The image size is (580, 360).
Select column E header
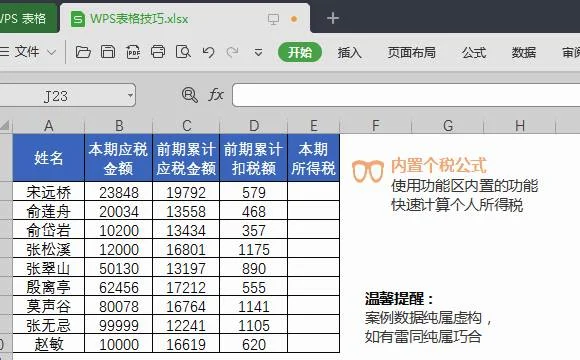coord(313,126)
